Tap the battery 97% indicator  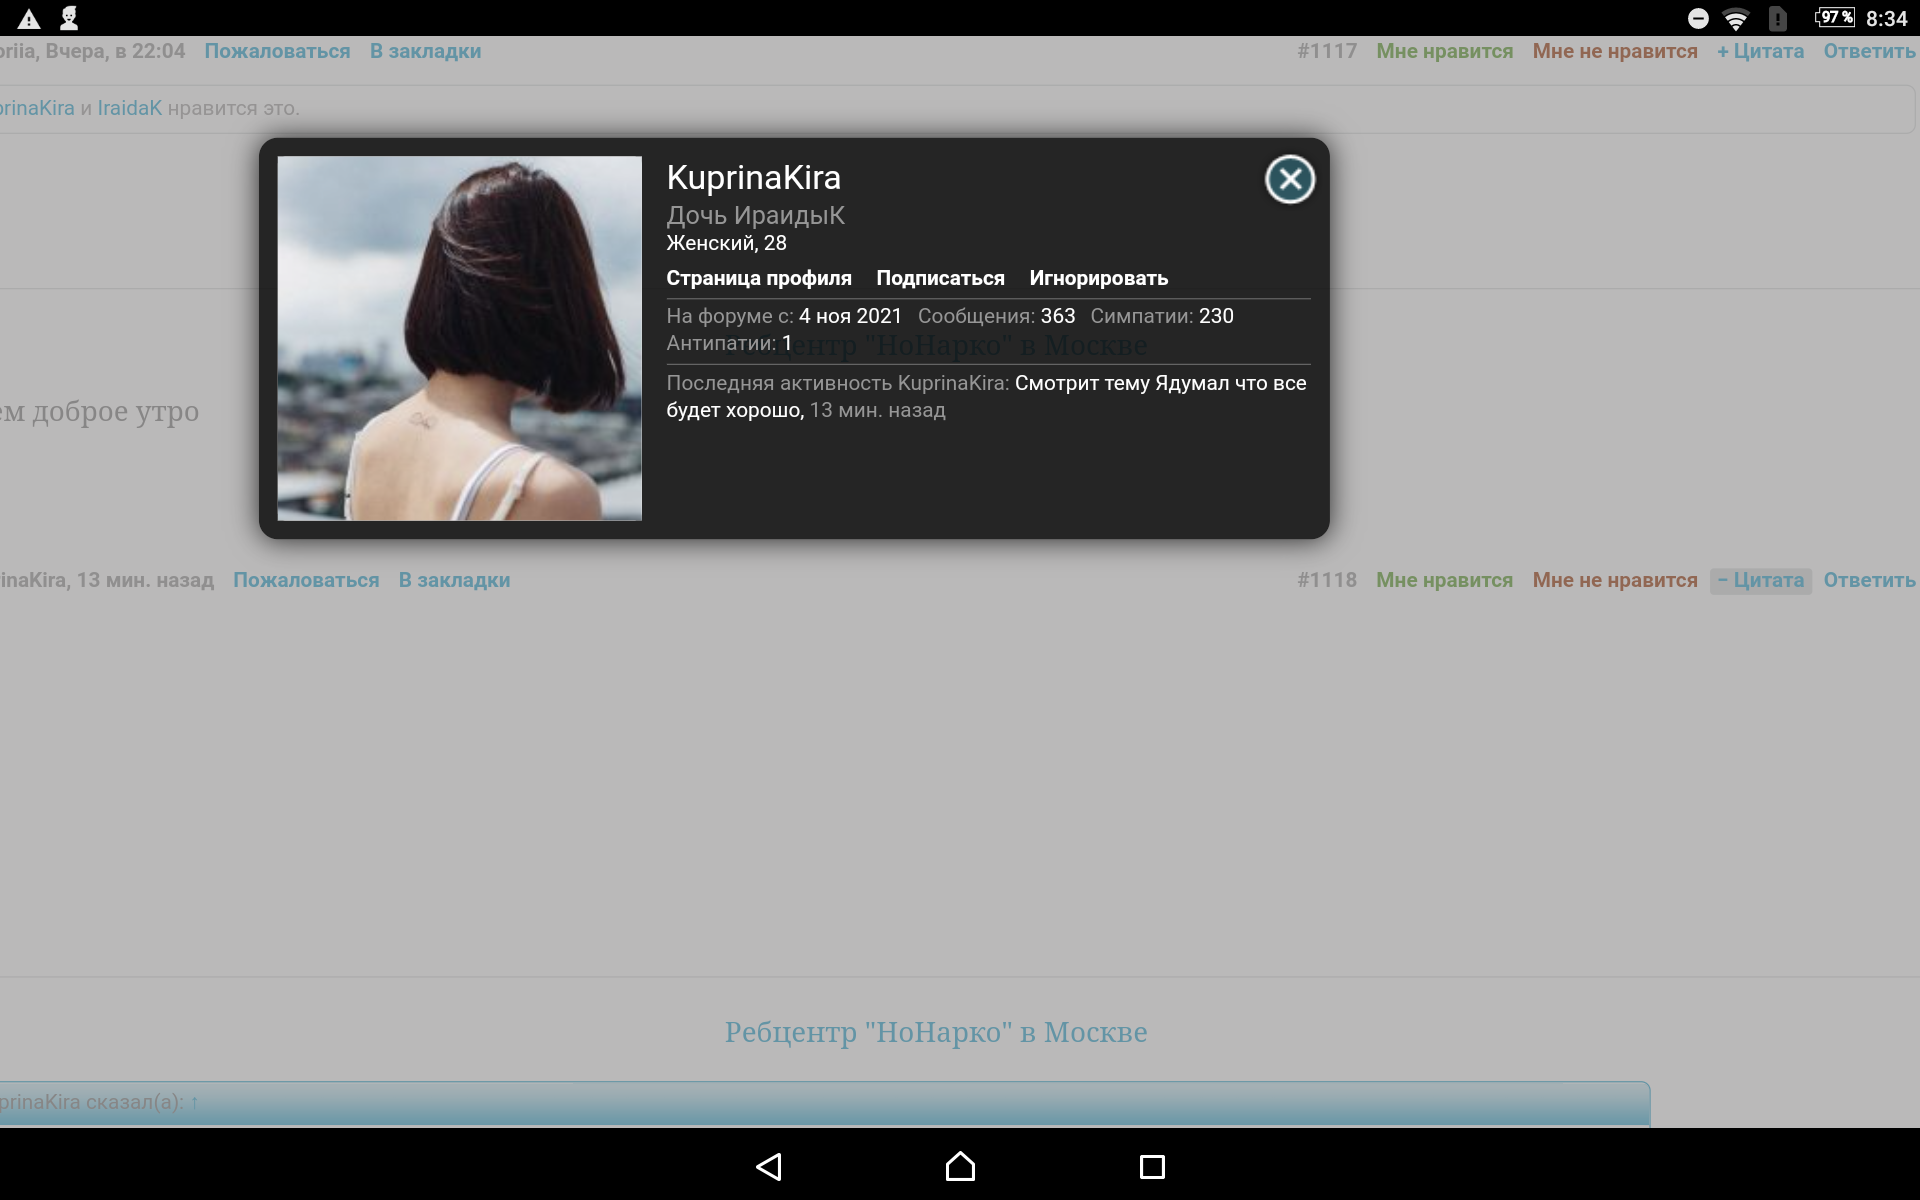tap(1835, 18)
